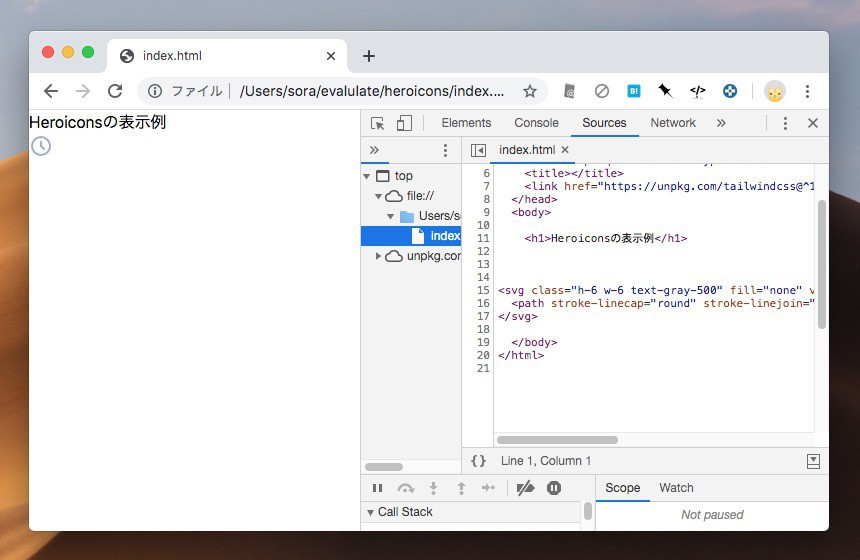Click the pretty print braces icon
The width and height of the screenshot is (860, 560).
click(x=479, y=461)
